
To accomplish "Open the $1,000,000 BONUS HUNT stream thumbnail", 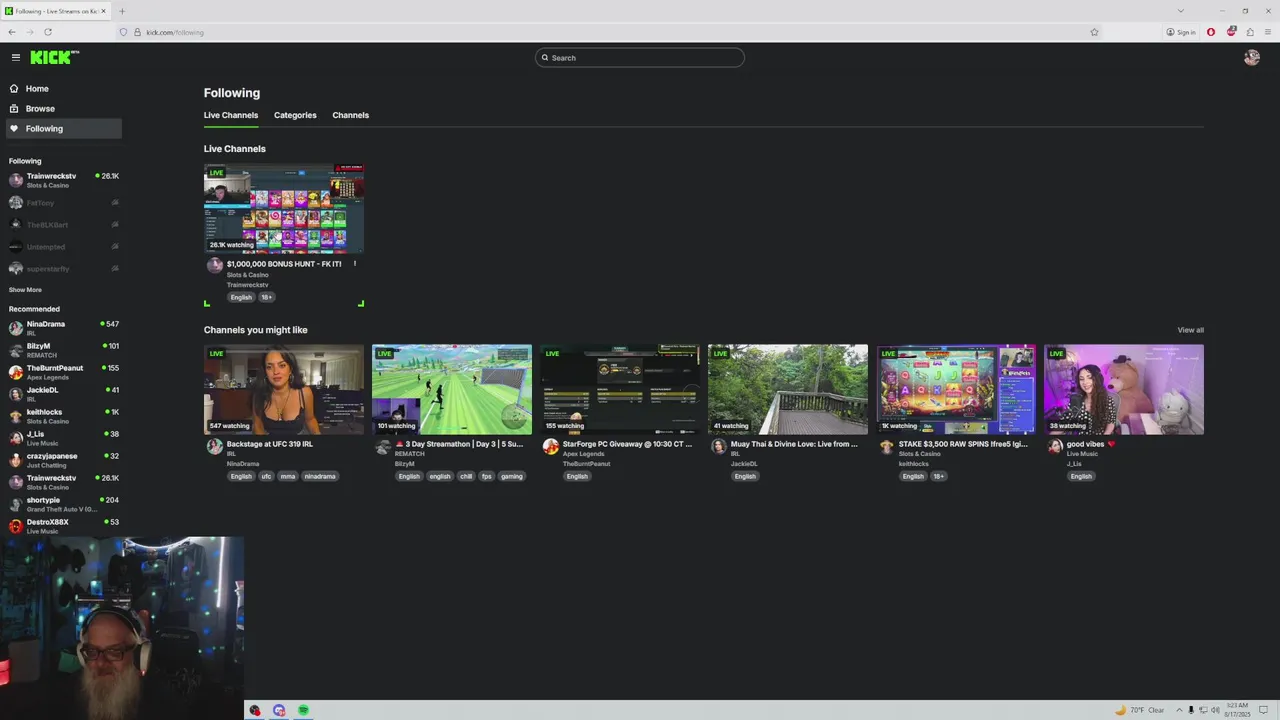I will coord(284,208).
